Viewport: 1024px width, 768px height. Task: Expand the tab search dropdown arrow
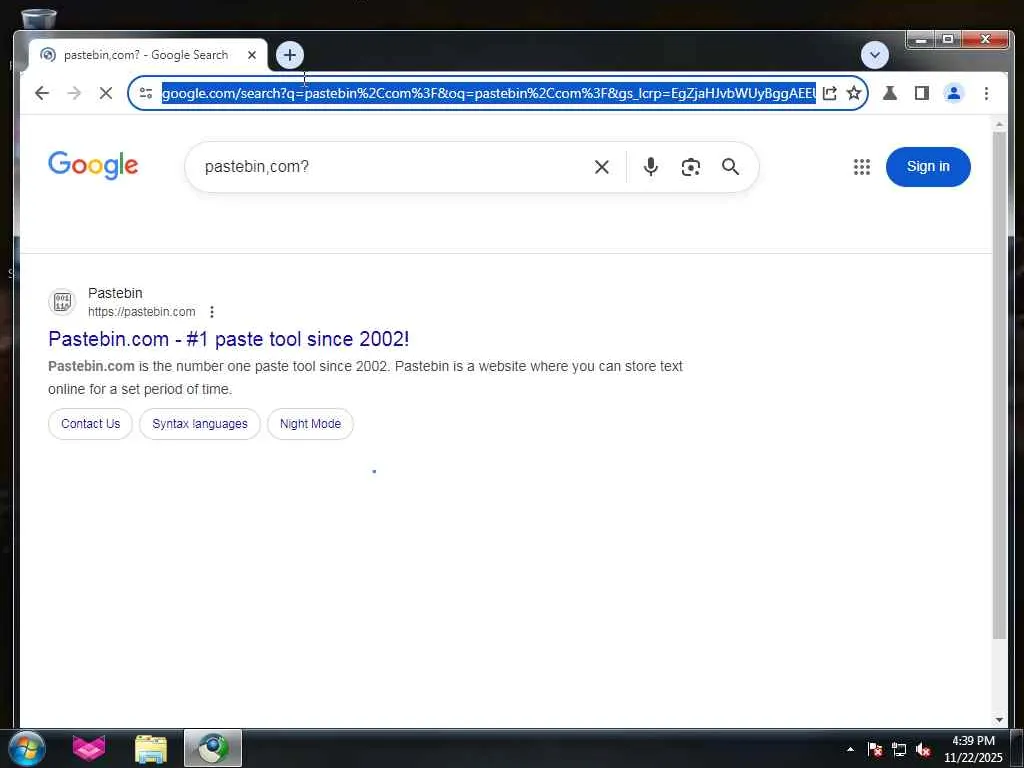point(874,55)
